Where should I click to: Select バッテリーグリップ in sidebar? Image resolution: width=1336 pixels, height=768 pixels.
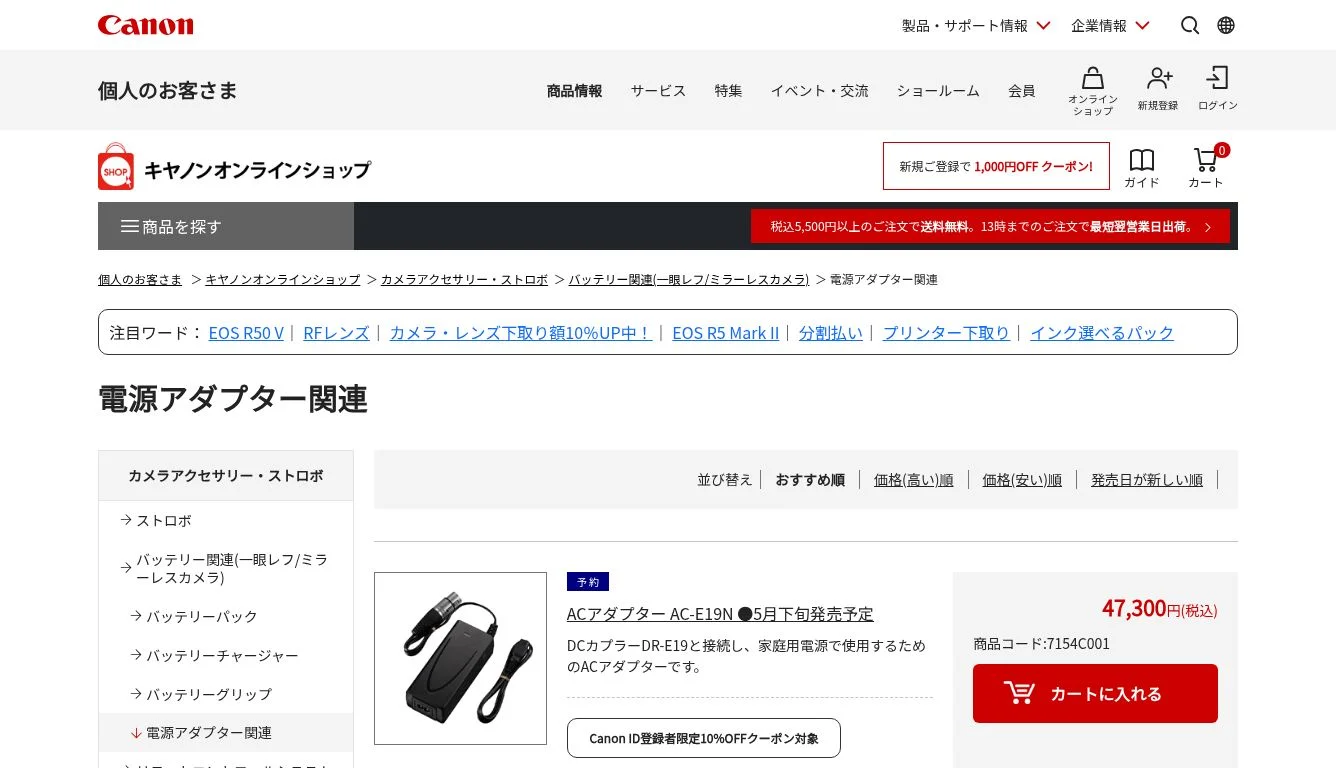click(209, 694)
